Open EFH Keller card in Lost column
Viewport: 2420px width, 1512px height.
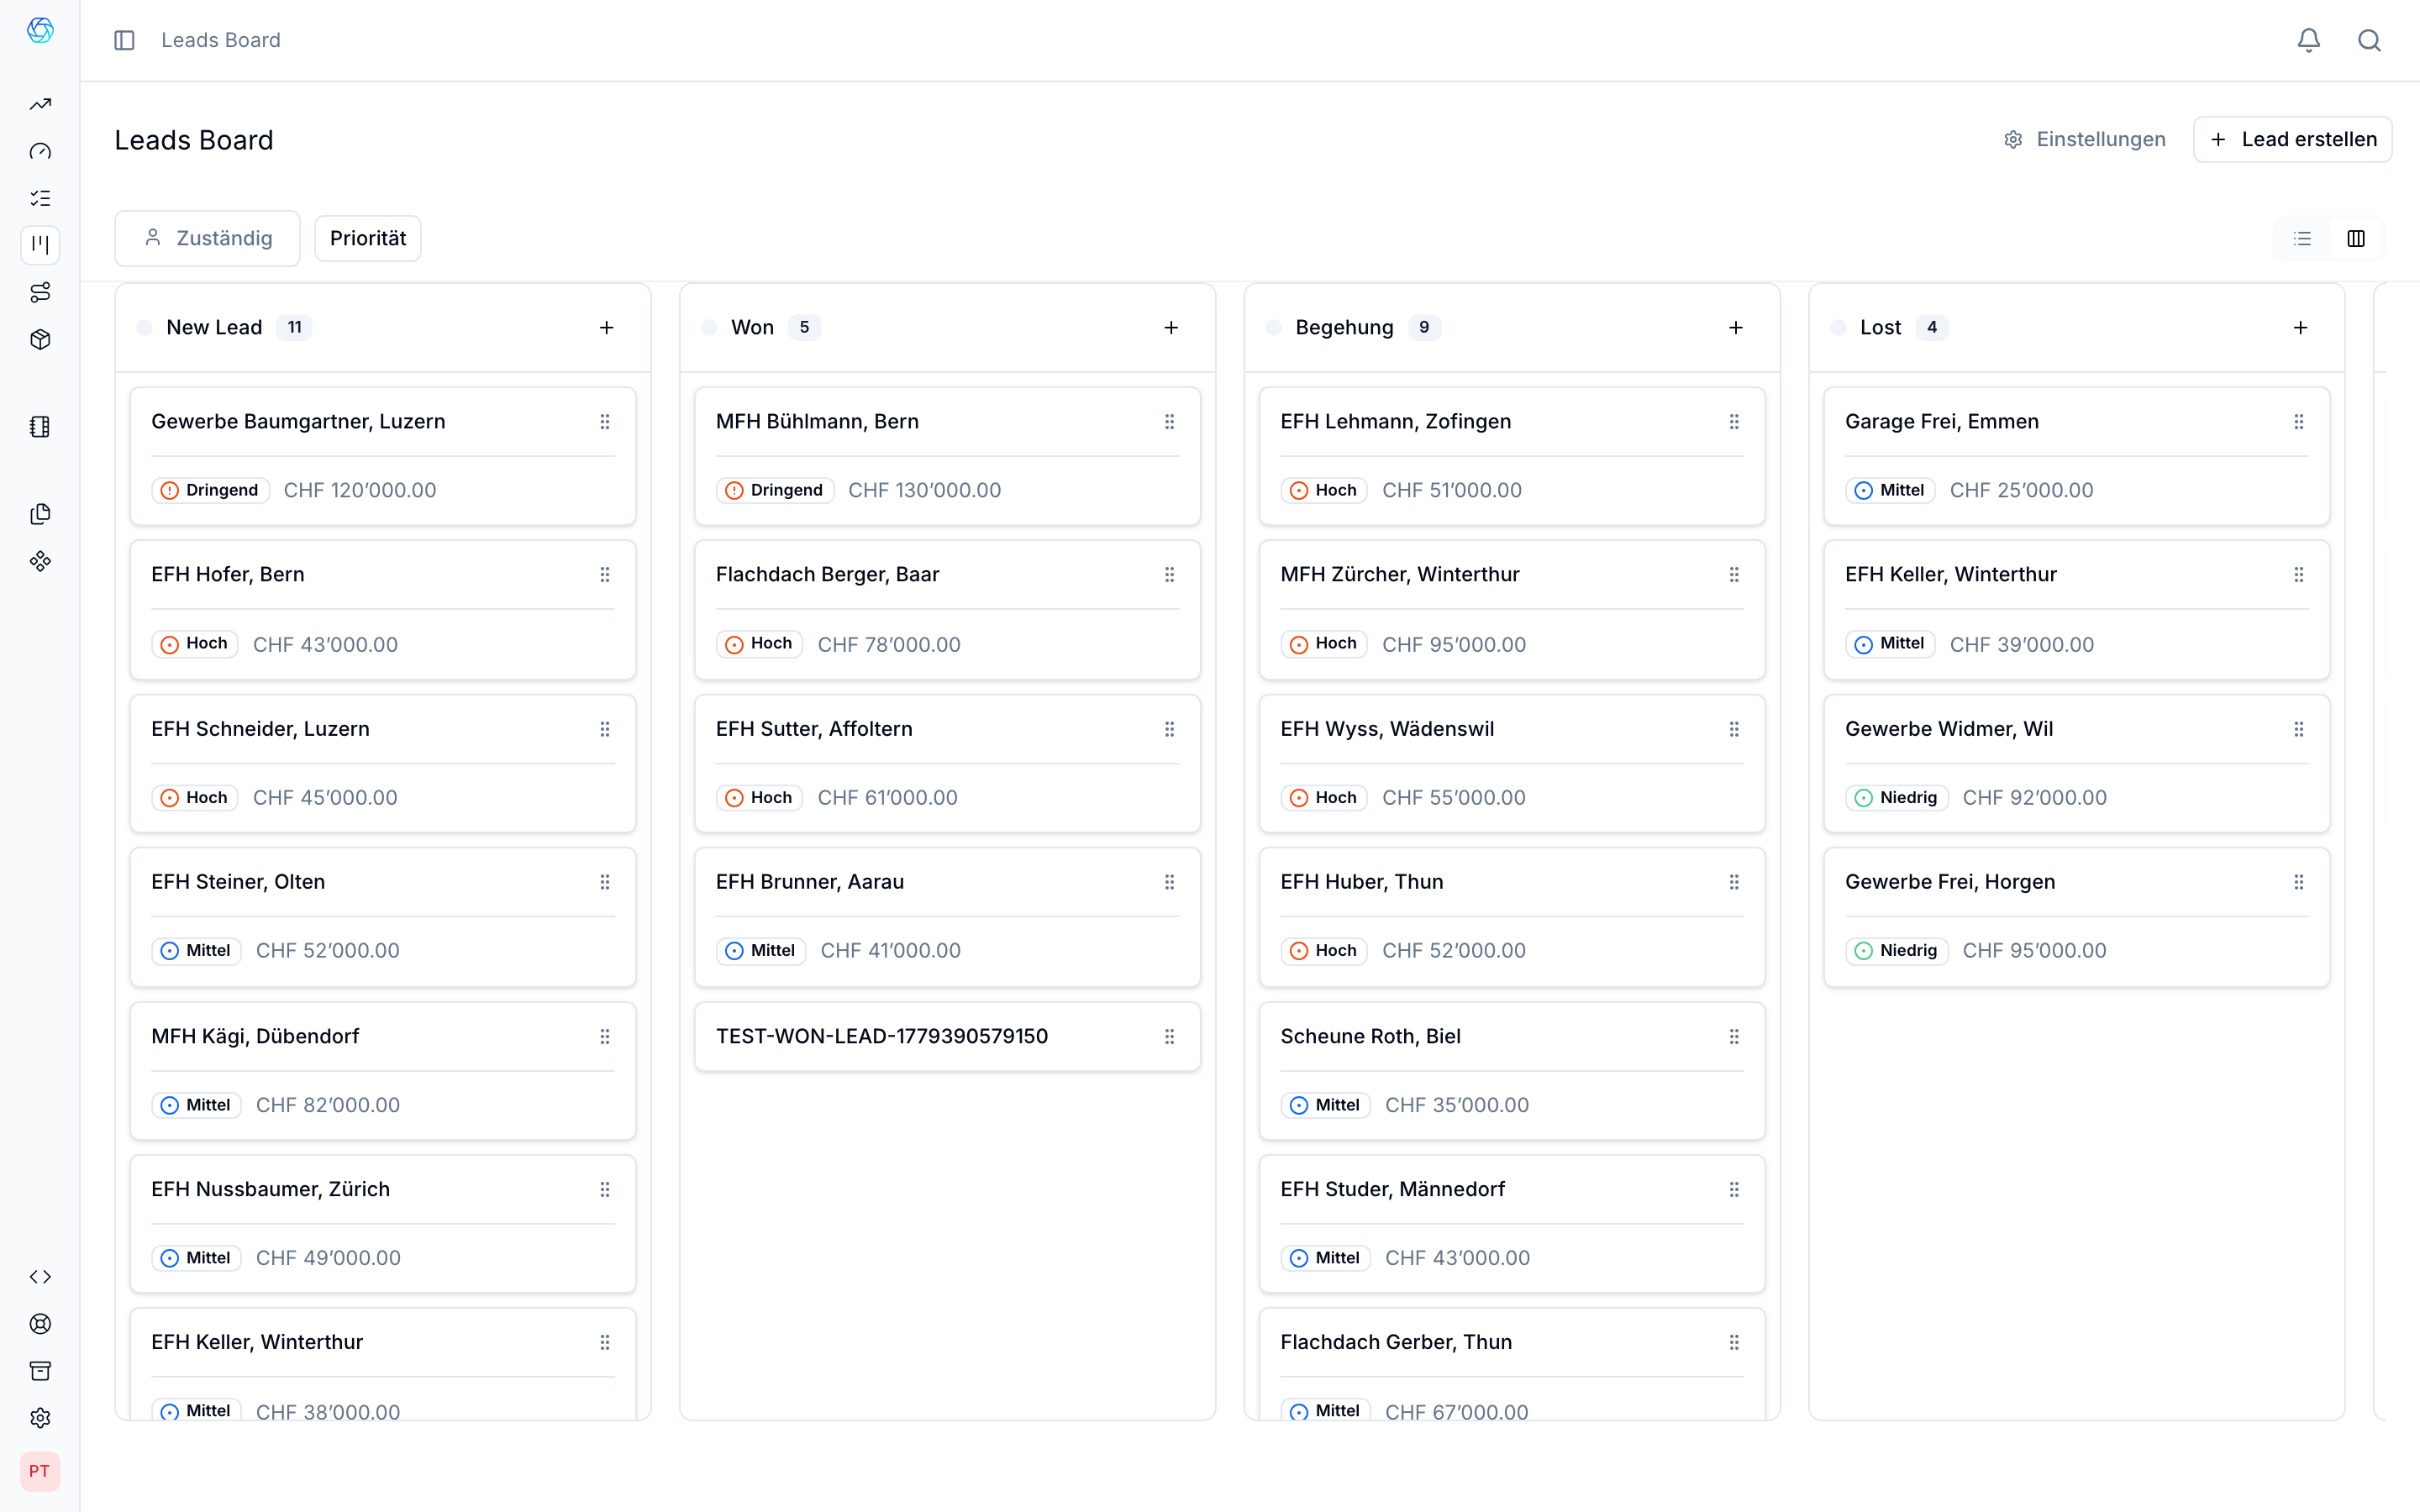pos(2077,610)
